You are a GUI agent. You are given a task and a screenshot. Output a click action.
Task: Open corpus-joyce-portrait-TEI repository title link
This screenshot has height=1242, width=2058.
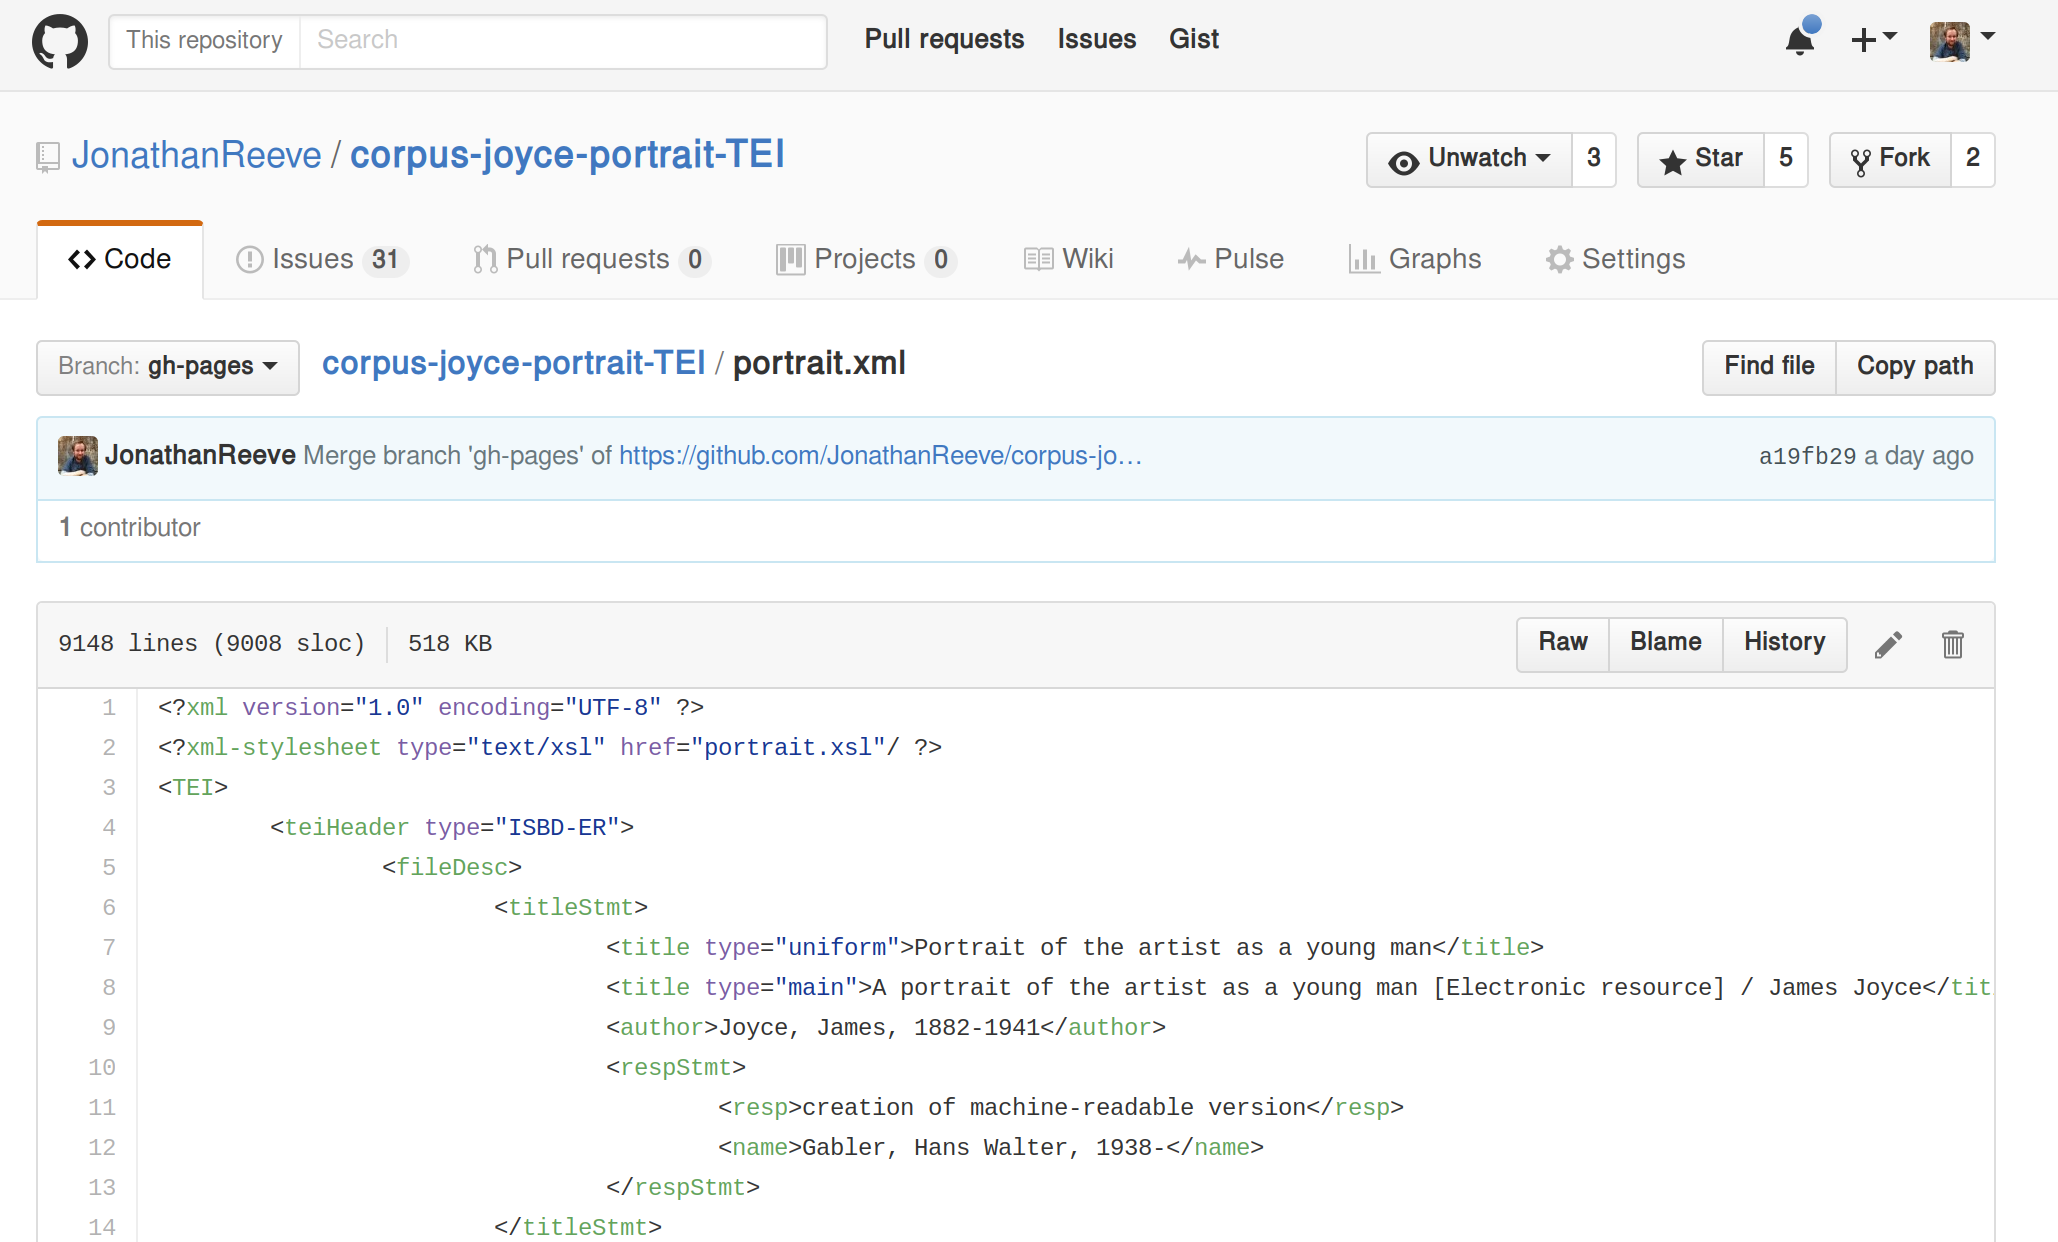pyautogui.click(x=567, y=156)
